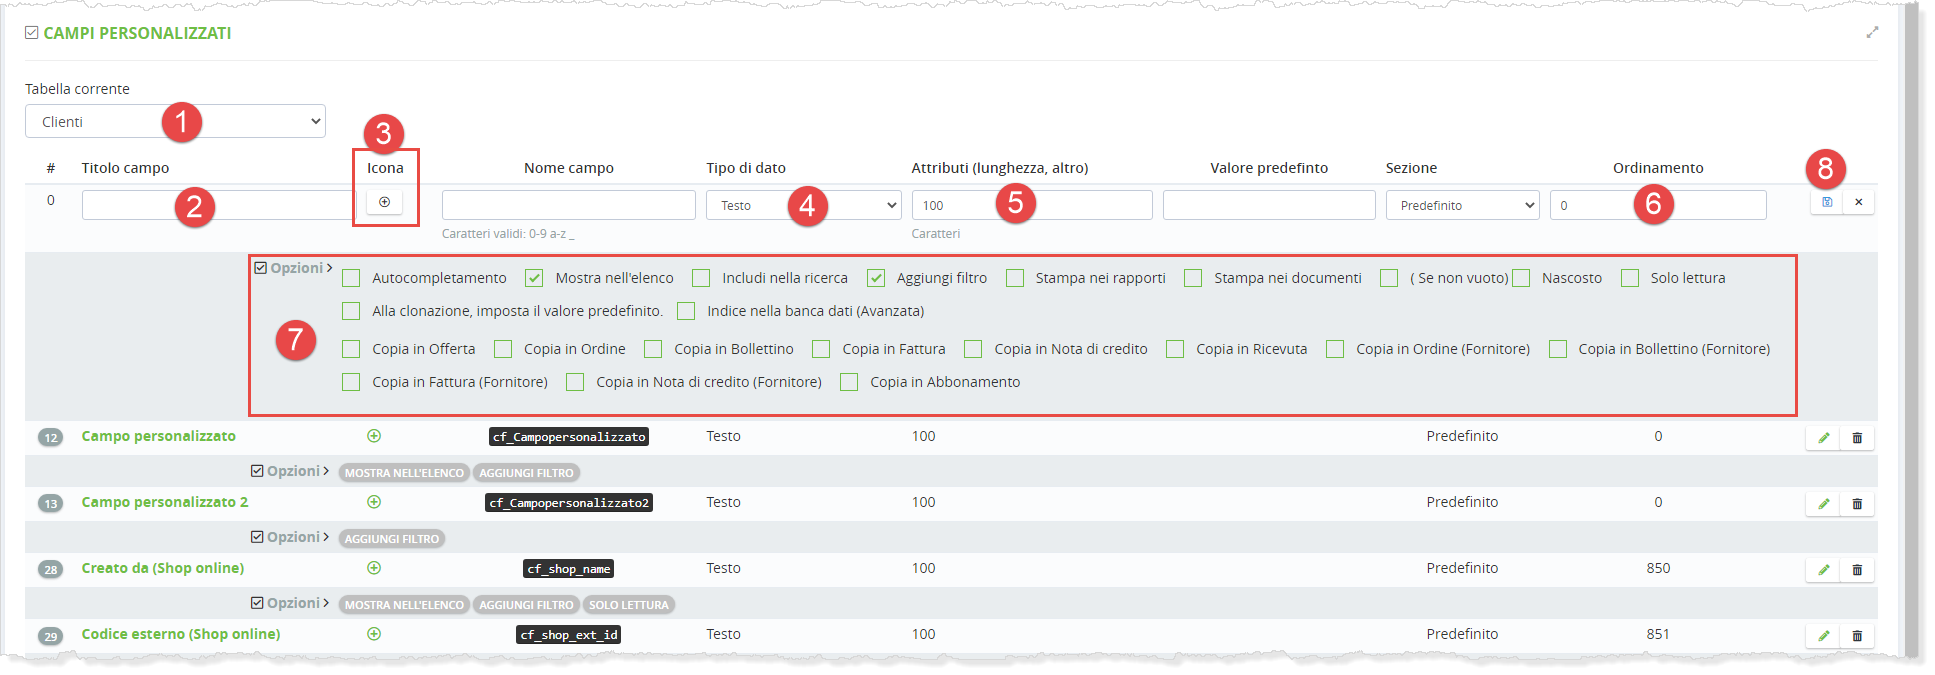1935x675 pixels.
Task: Click pencil icon for Creato da (Shop online)
Action: pos(1823,570)
